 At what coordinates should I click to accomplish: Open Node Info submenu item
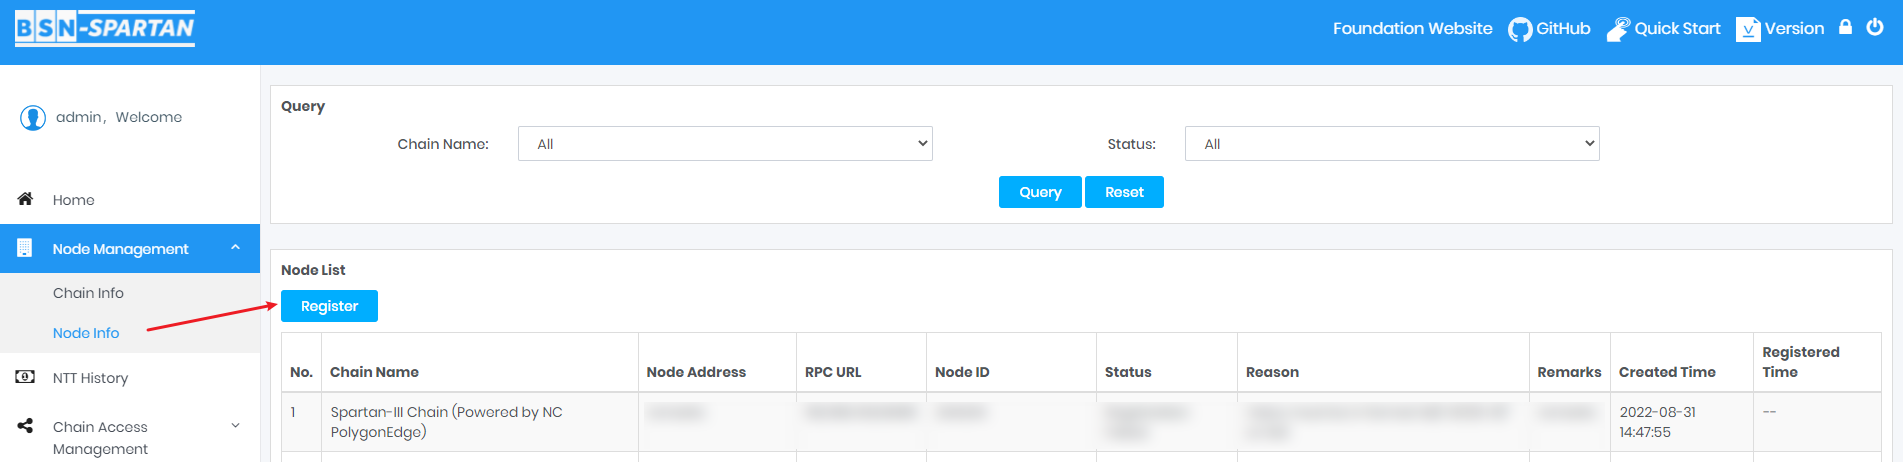[x=86, y=333]
